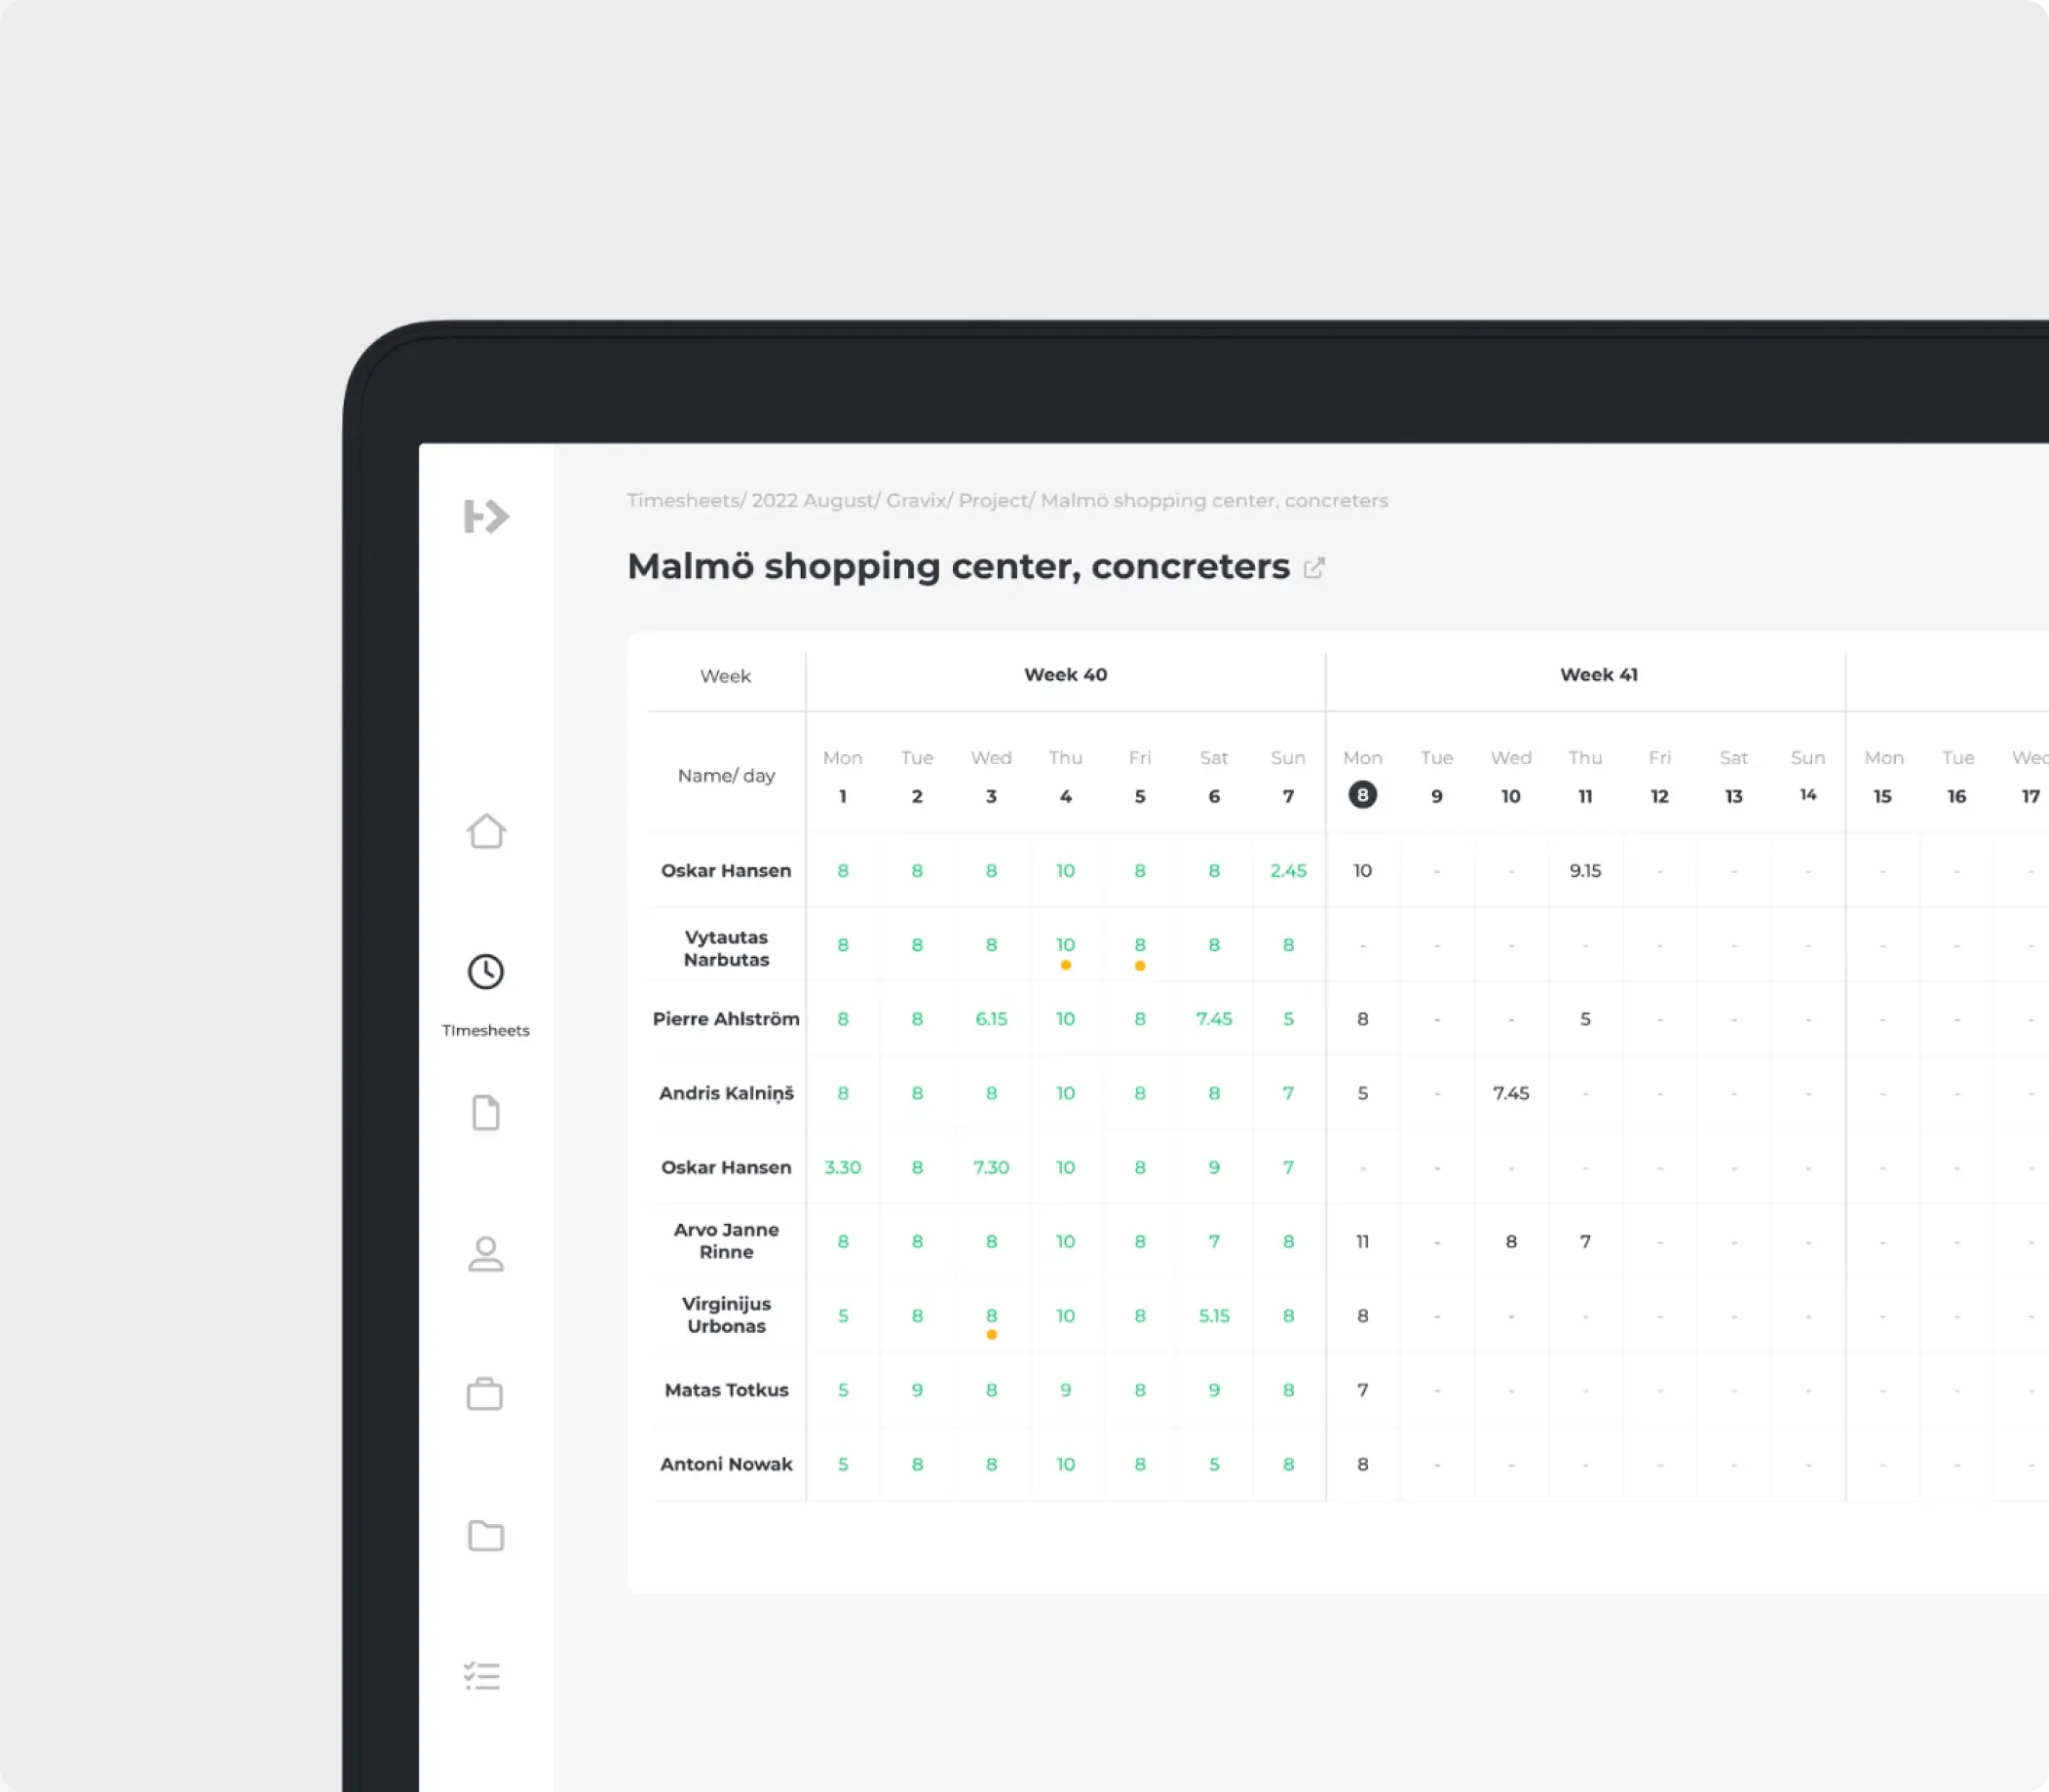The height and width of the screenshot is (1792, 2049).
Task: Click Virginijus Urbonas row name
Action: click(726, 1315)
